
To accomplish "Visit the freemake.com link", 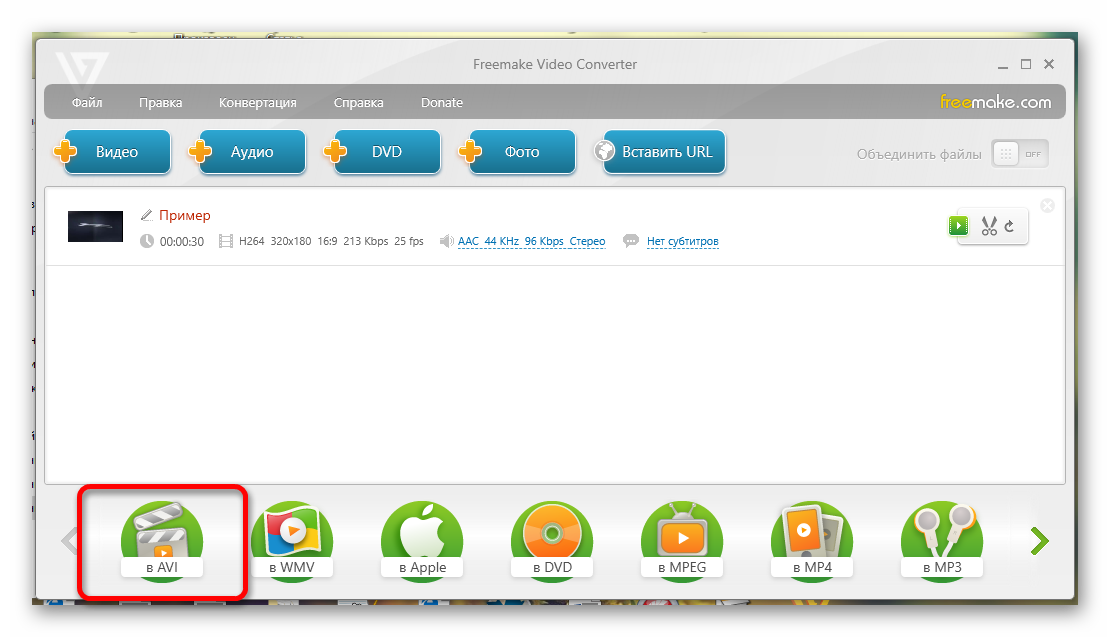I will point(996,102).
